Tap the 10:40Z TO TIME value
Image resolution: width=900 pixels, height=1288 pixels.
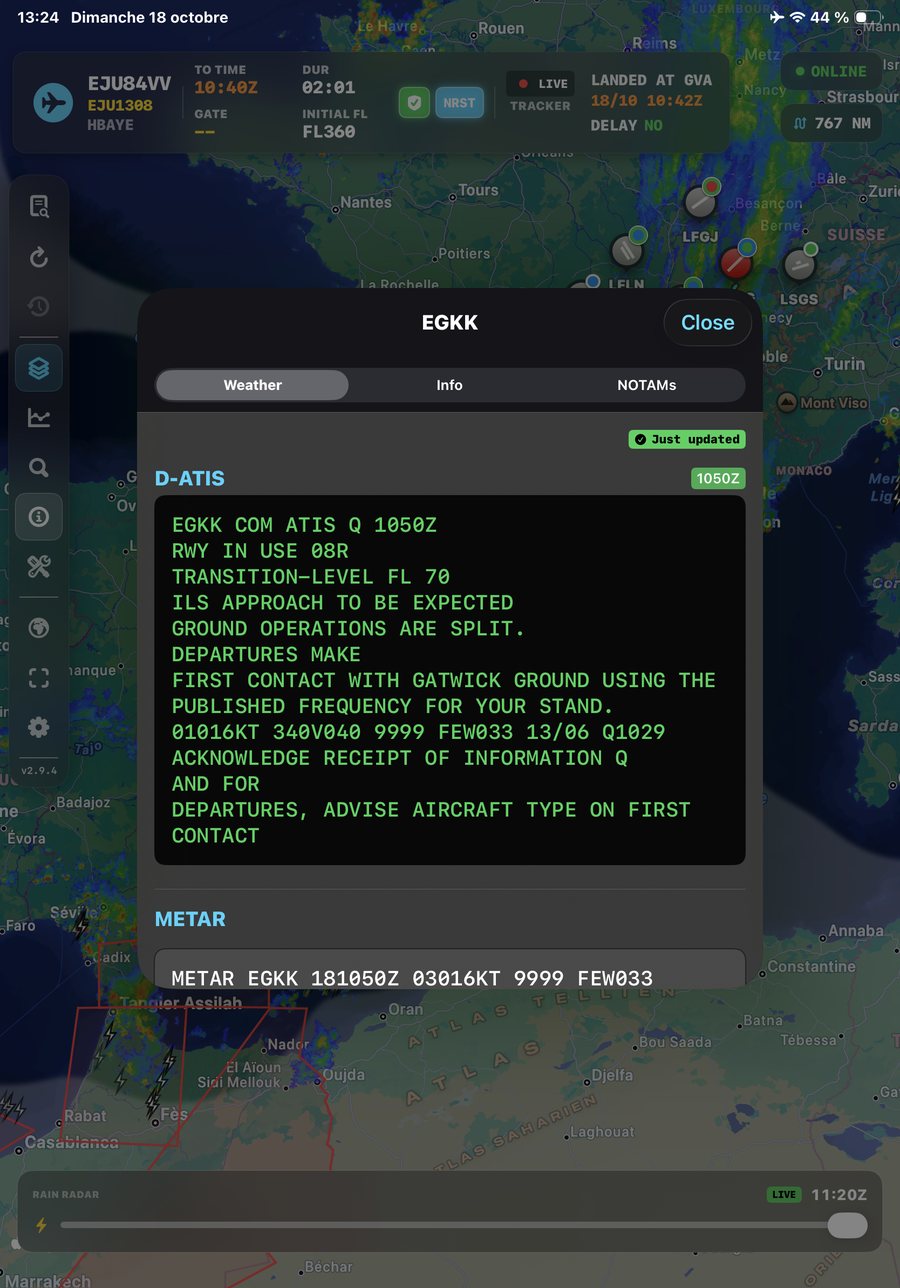[226, 88]
